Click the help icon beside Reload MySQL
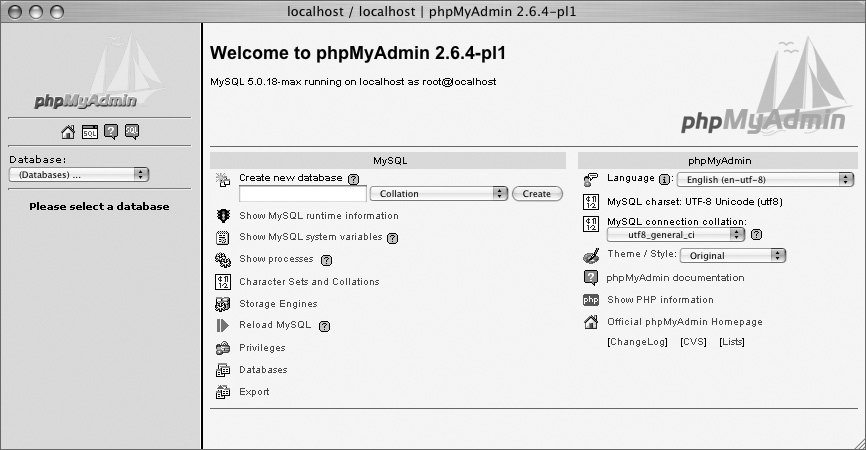This screenshot has height=450, width=866. click(325, 326)
